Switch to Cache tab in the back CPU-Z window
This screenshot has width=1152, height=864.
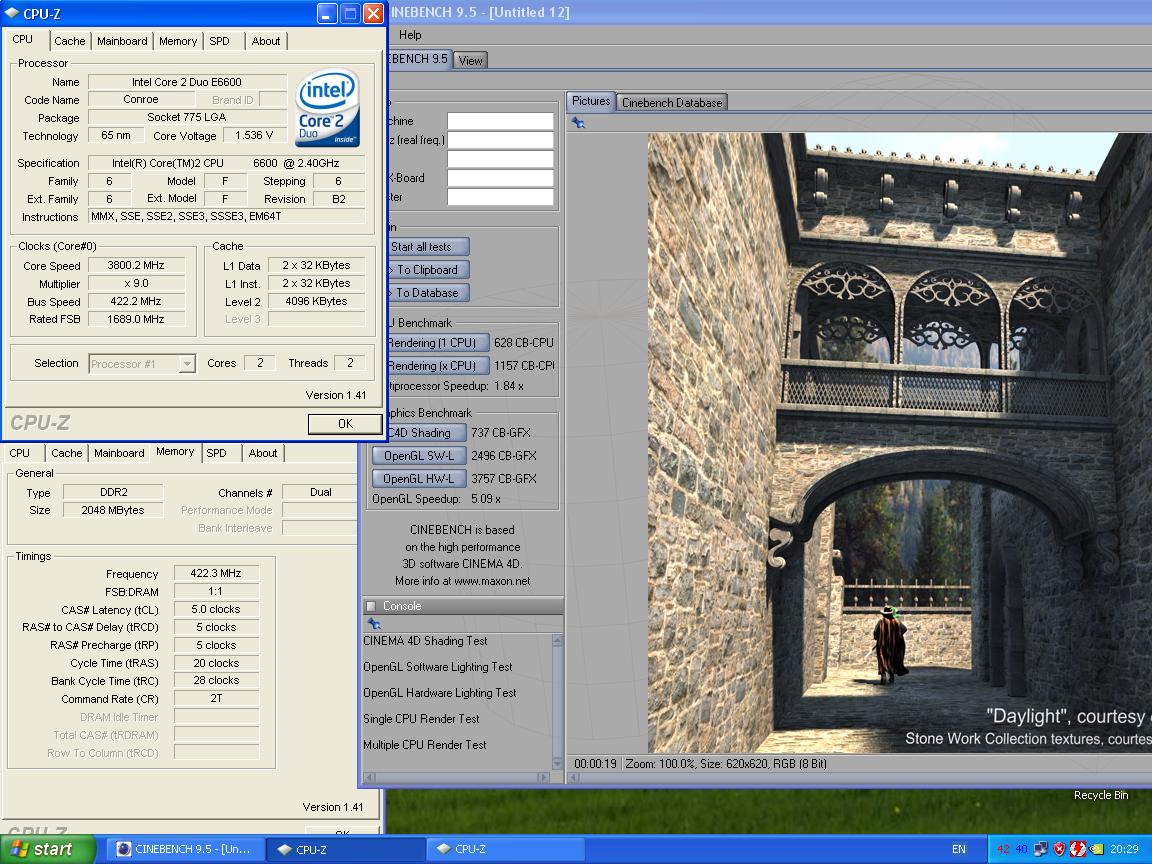click(67, 453)
